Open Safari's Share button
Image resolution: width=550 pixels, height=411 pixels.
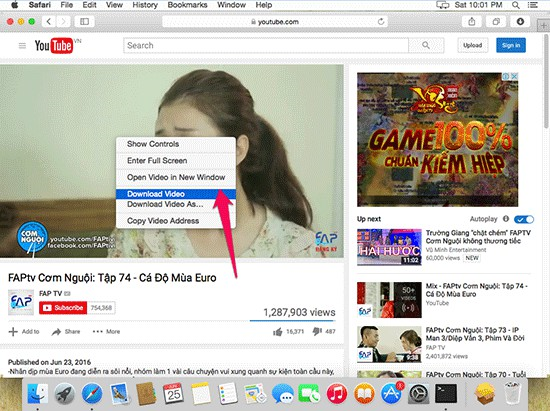pyautogui.click(x=472, y=22)
